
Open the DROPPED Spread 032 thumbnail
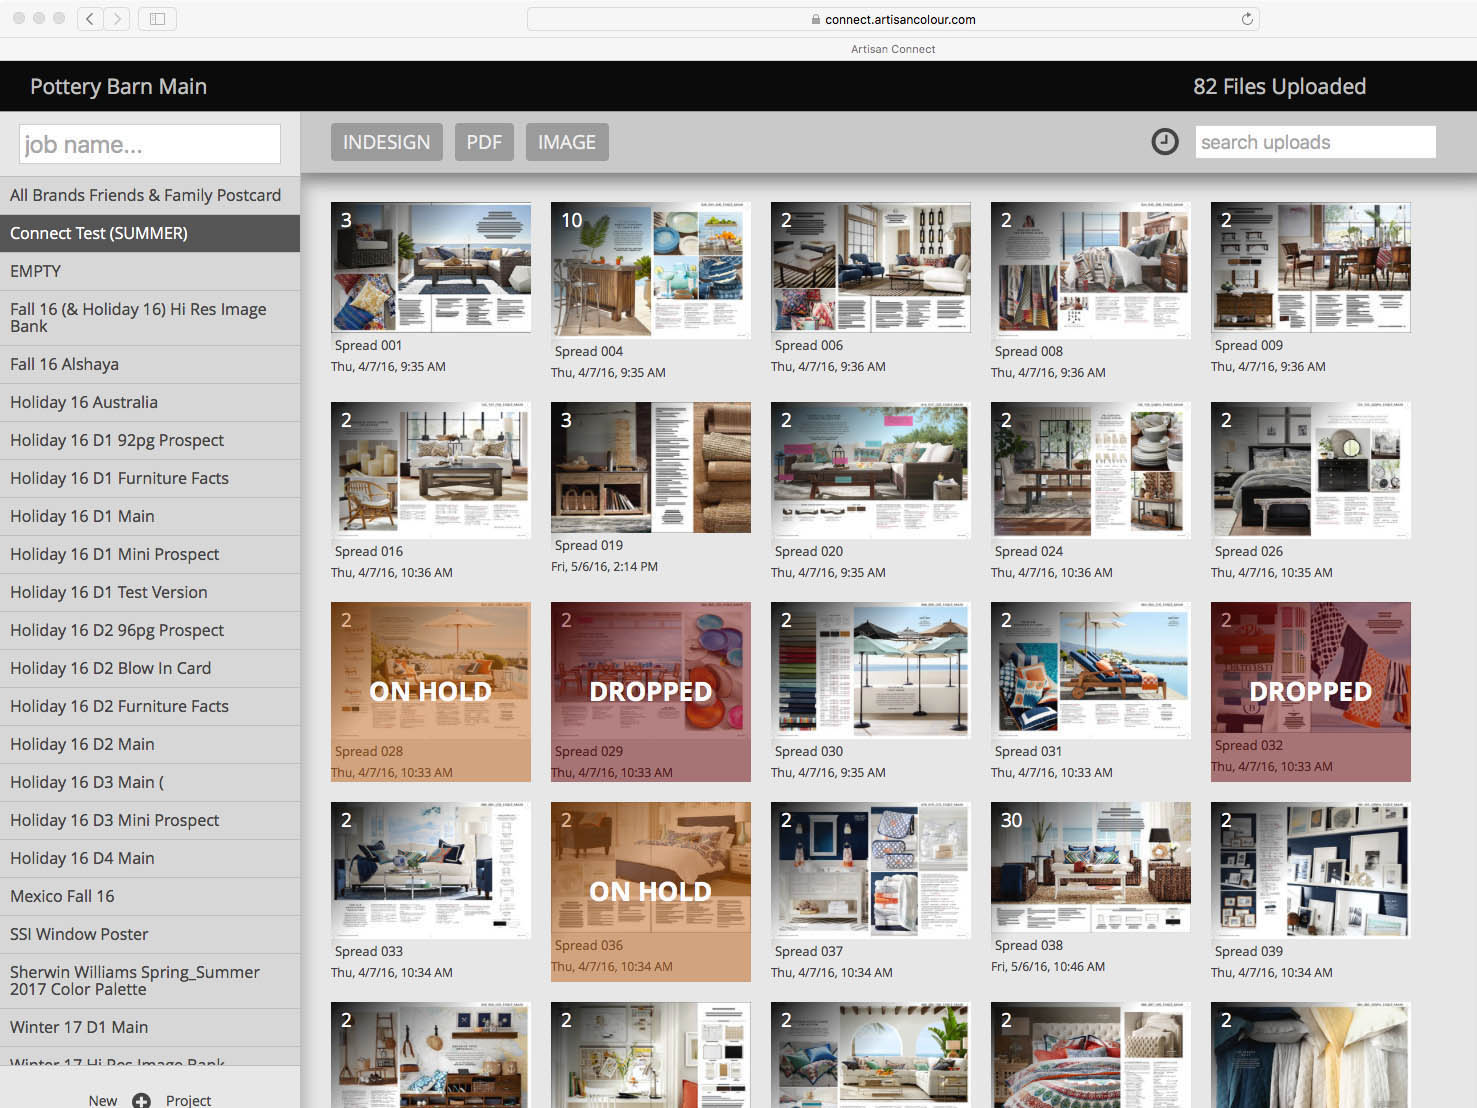(1311, 691)
